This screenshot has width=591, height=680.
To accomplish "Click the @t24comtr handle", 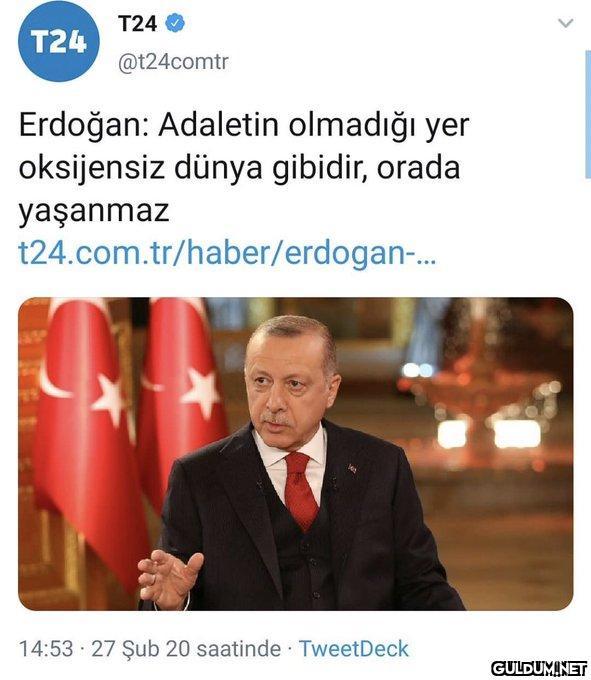I will (173, 62).
